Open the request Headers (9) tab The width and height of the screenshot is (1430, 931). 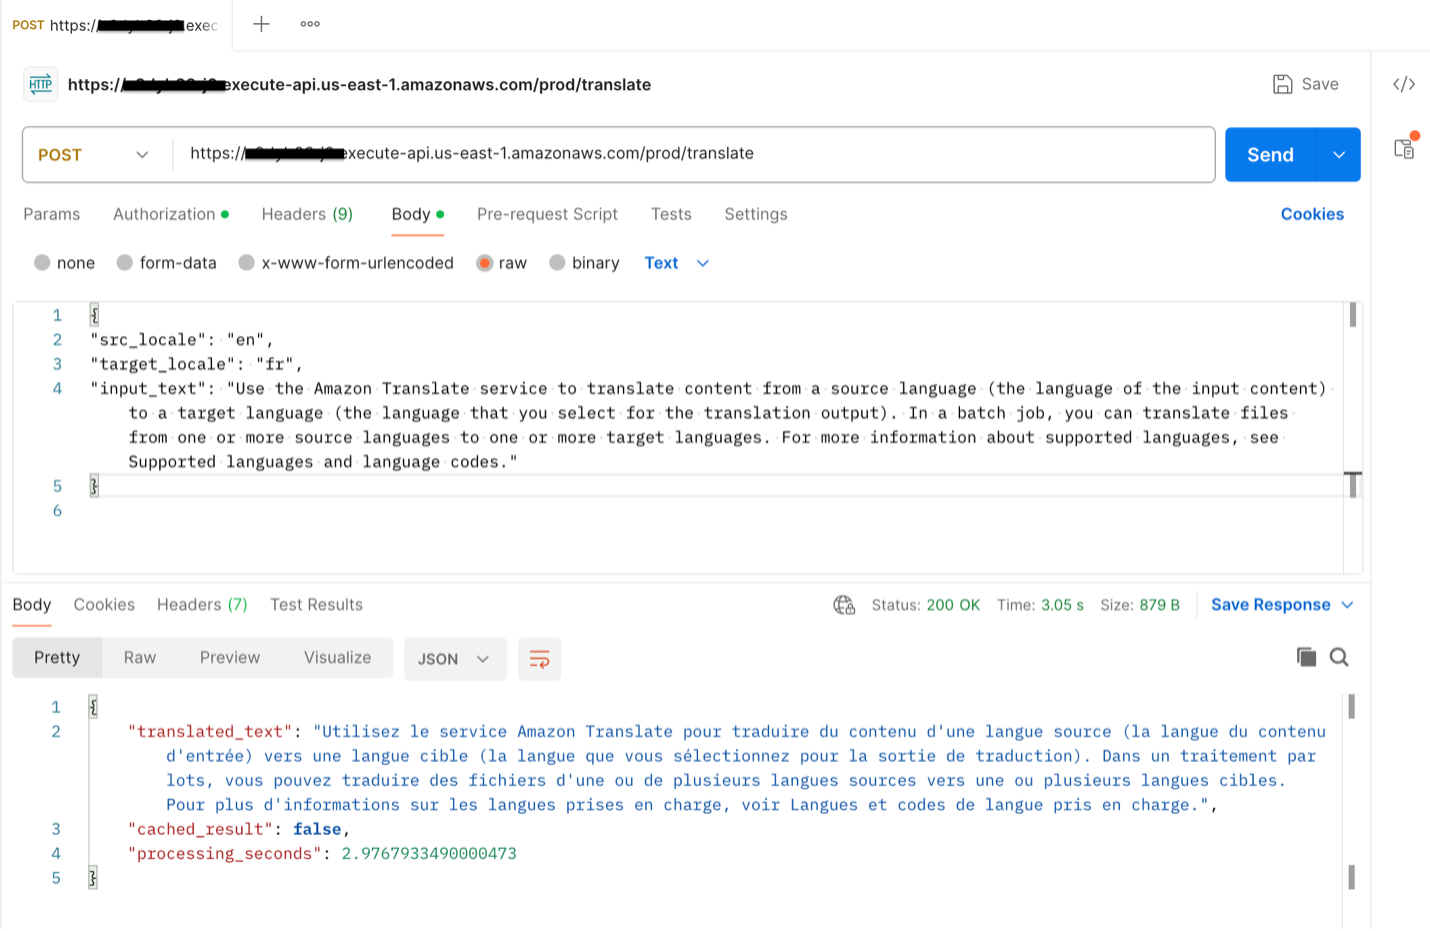(307, 214)
